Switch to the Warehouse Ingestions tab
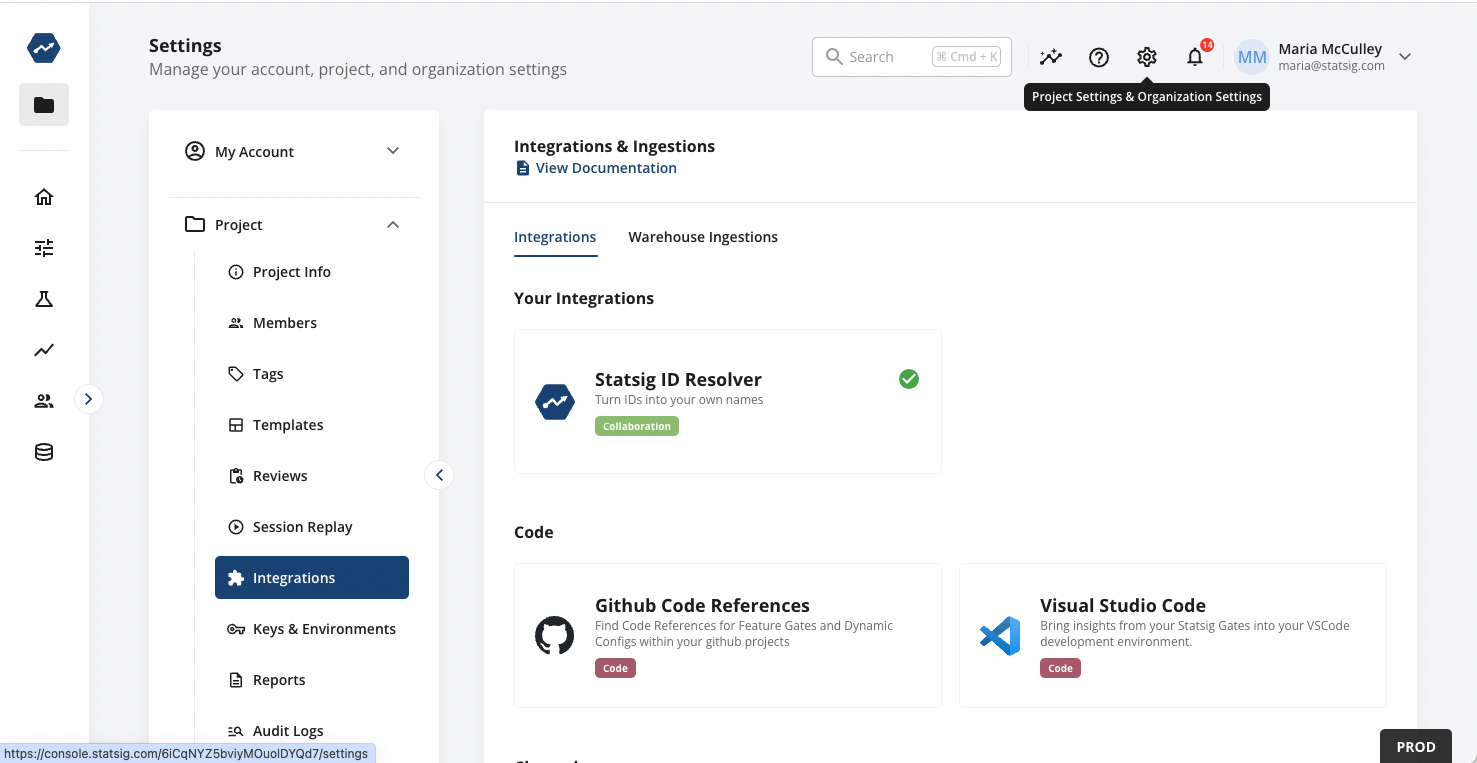The width and height of the screenshot is (1477, 763). click(x=703, y=237)
